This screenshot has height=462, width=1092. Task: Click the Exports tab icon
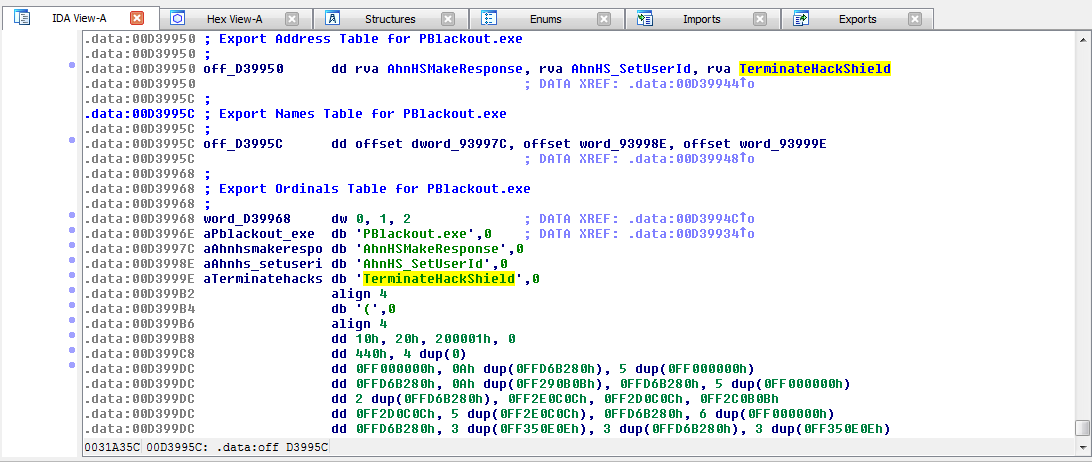[x=802, y=18]
